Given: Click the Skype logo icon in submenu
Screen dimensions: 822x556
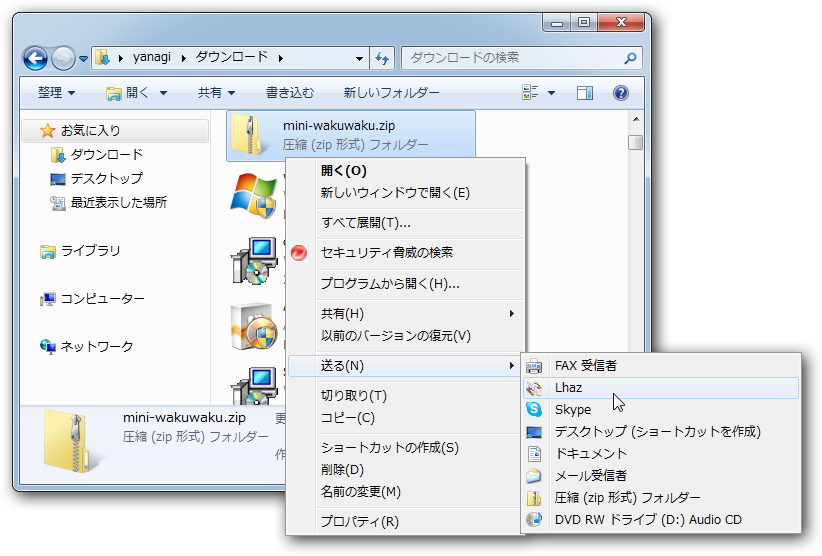Looking at the screenshot, I should [x=534, y=409].
